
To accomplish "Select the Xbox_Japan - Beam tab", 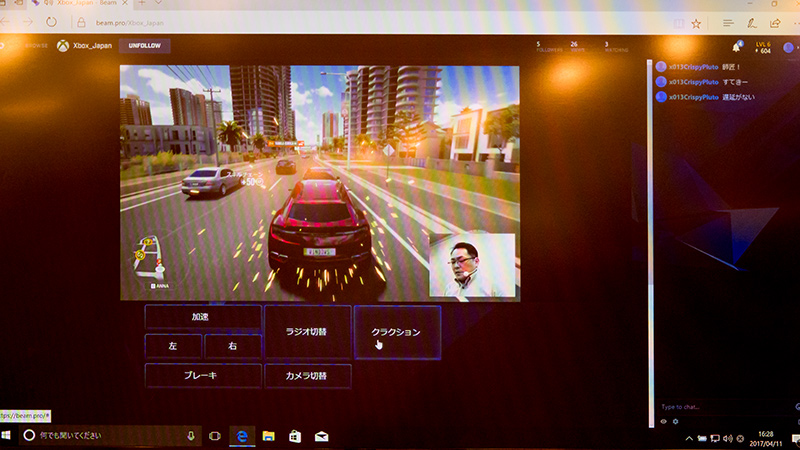I will click(79, 3).
